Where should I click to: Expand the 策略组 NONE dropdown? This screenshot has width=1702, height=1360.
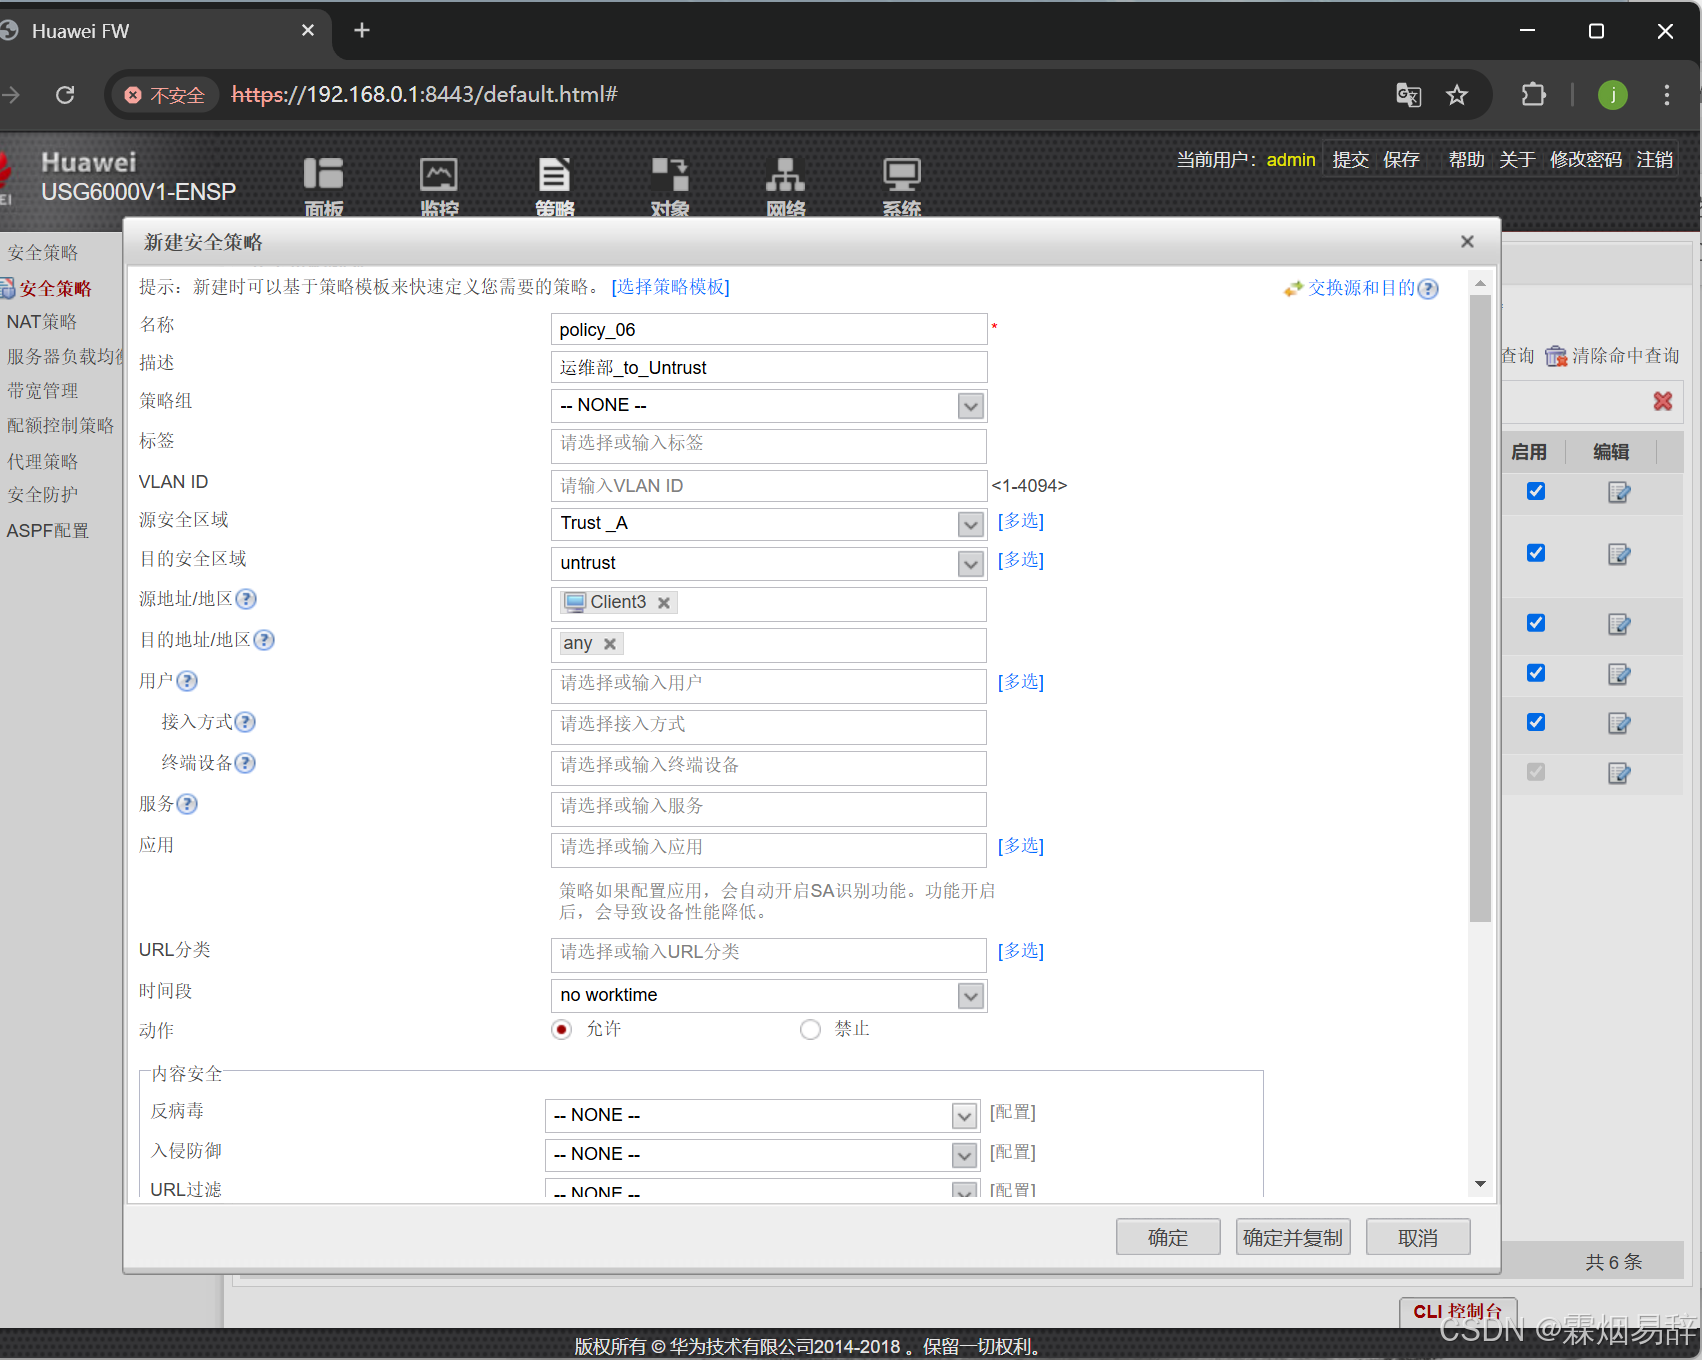(x=970, y=406)
